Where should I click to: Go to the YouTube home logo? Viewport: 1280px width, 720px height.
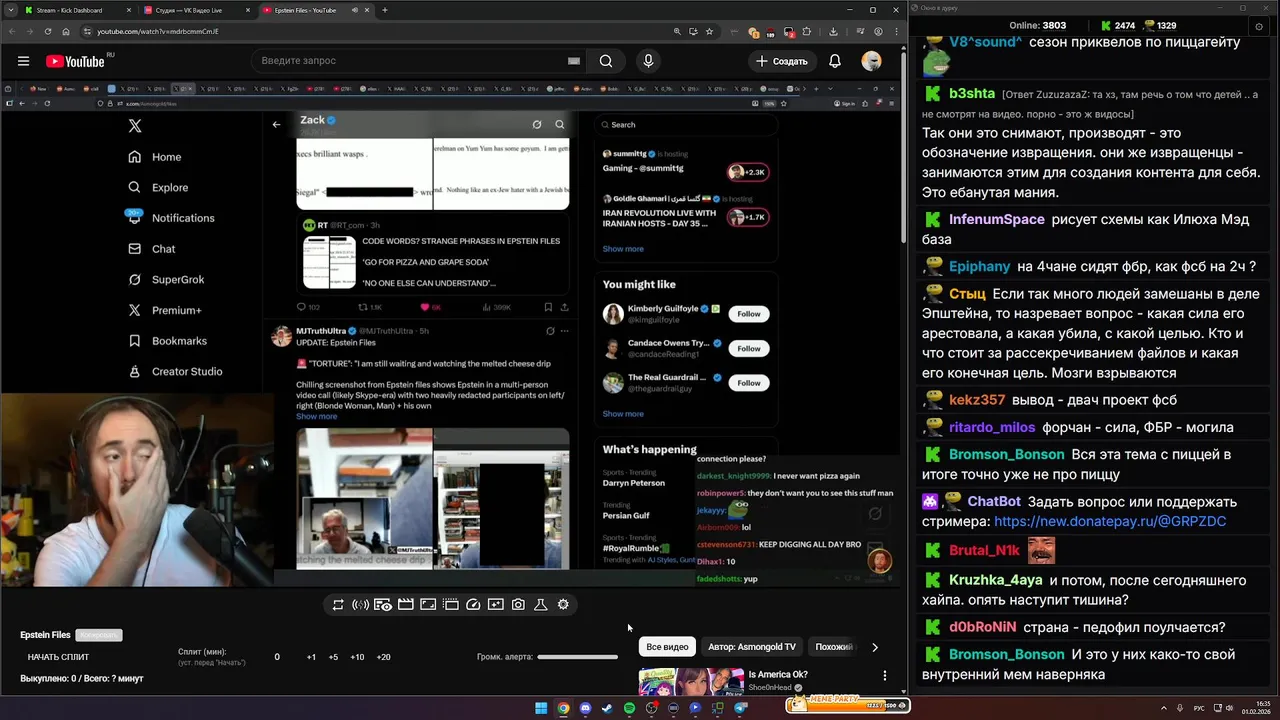[75, 61]
